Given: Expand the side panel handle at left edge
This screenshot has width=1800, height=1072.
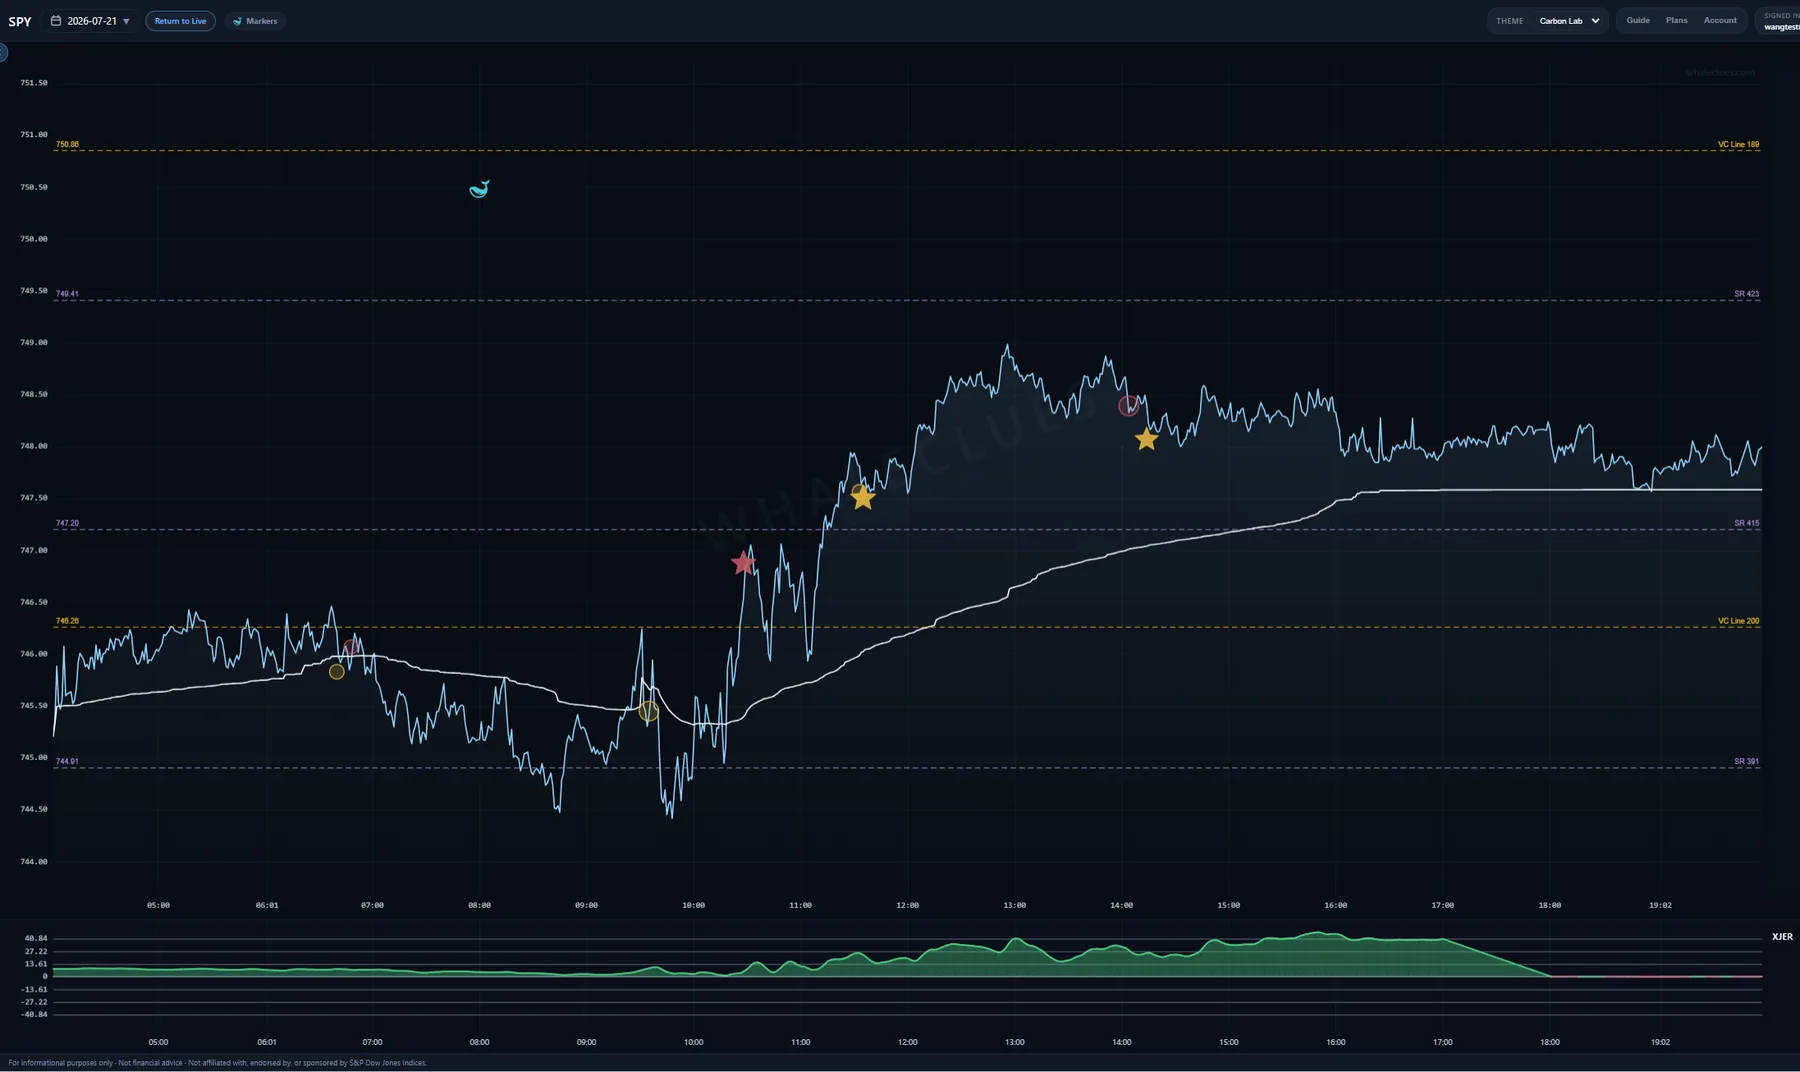Looking at the screenshot, I should [3, 52].
